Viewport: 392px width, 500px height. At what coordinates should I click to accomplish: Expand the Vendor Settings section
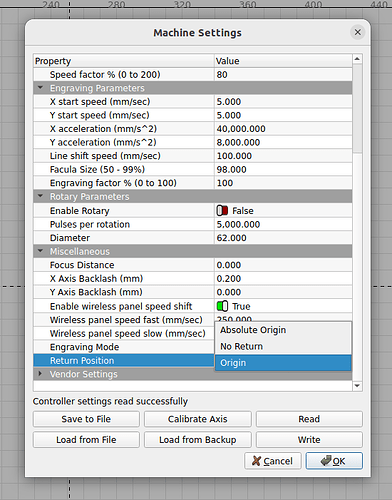(40, 374)
